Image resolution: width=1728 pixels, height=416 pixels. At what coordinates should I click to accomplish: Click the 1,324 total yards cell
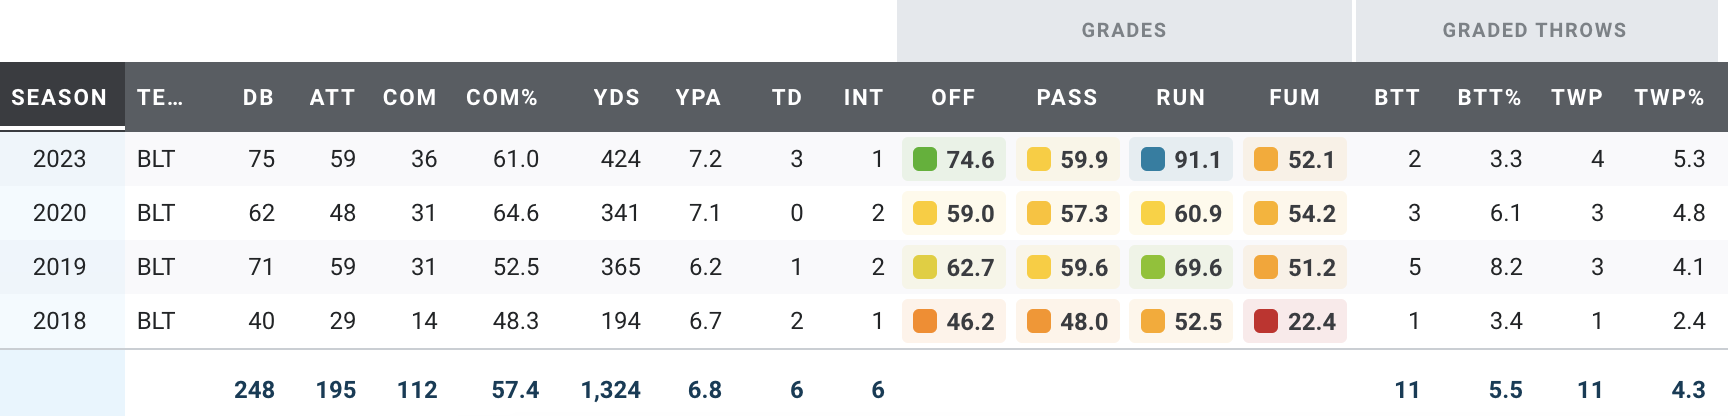[x=610, y=390]
